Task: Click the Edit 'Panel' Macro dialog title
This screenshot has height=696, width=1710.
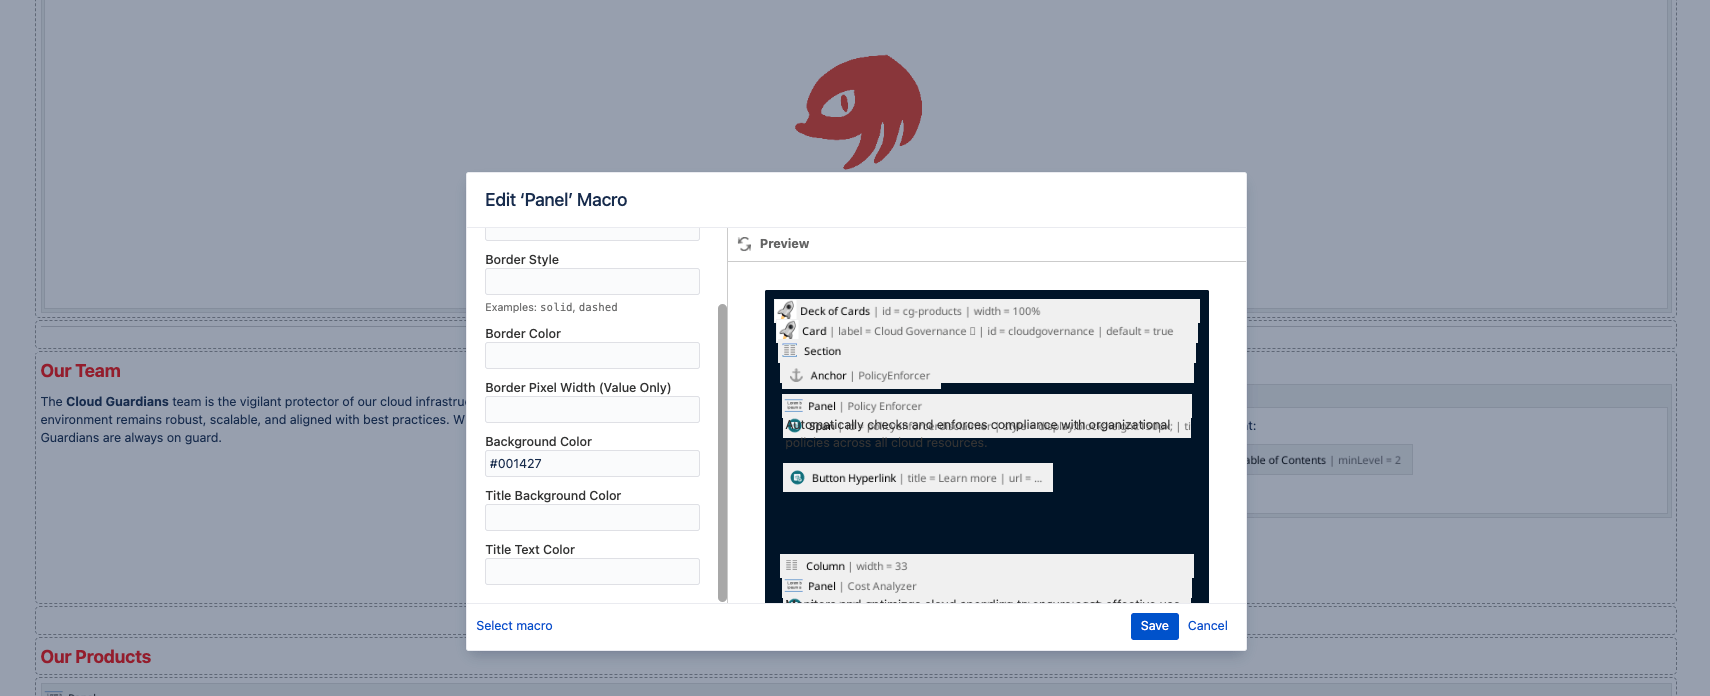Action: coord(556,200)
